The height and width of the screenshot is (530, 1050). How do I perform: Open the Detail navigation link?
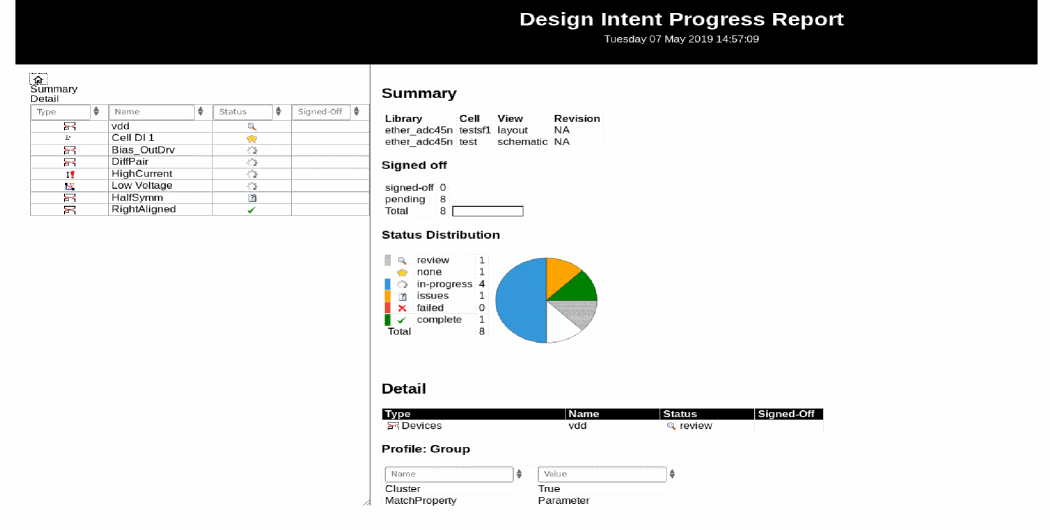tap(44, 99)
